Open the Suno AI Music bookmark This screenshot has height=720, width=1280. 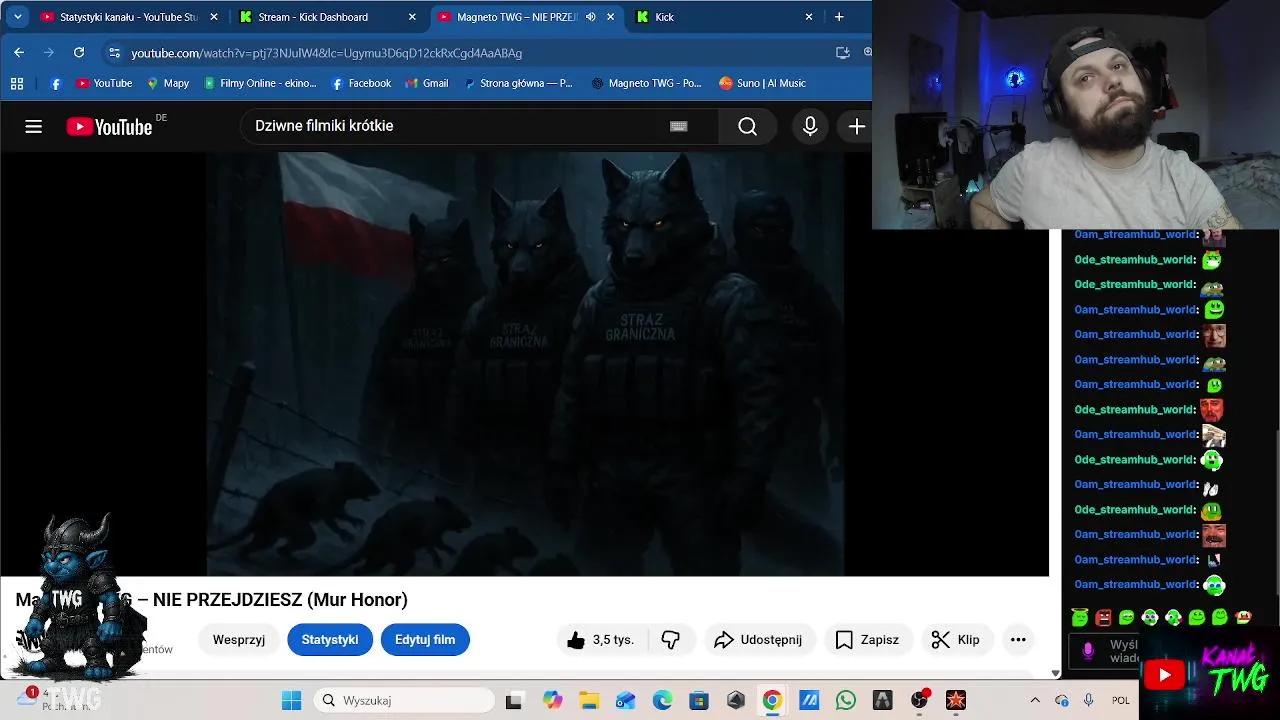click(x=763, y=84)
